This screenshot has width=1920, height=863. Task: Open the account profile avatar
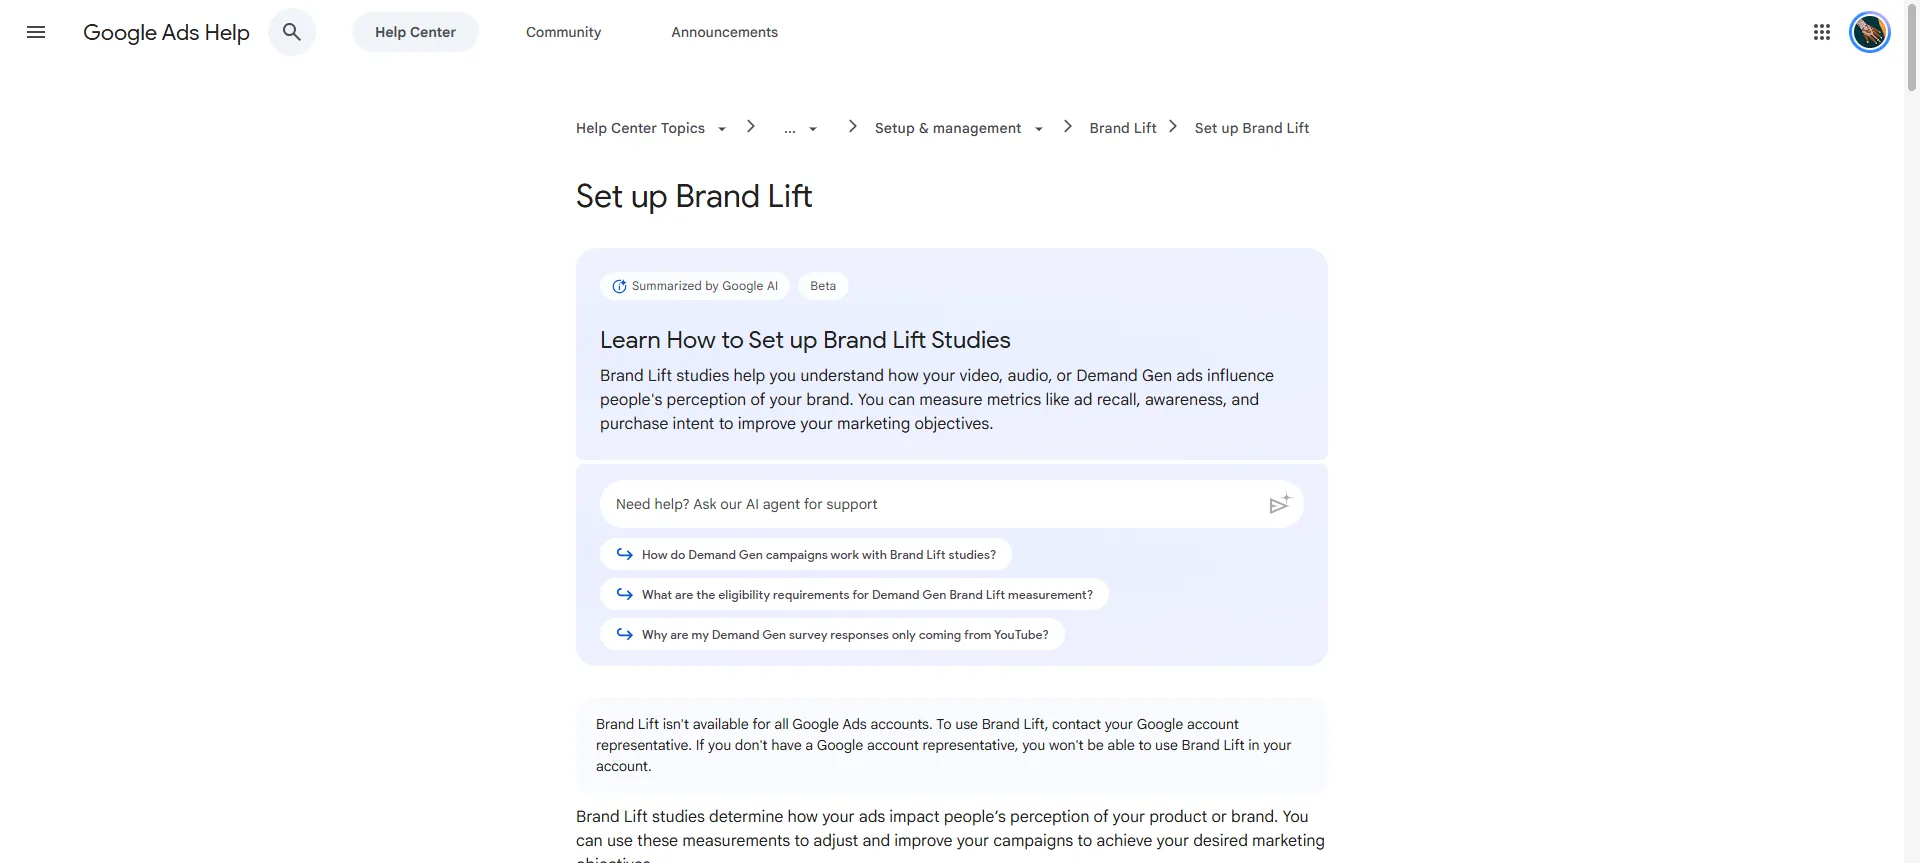(x=1869, y=32)
